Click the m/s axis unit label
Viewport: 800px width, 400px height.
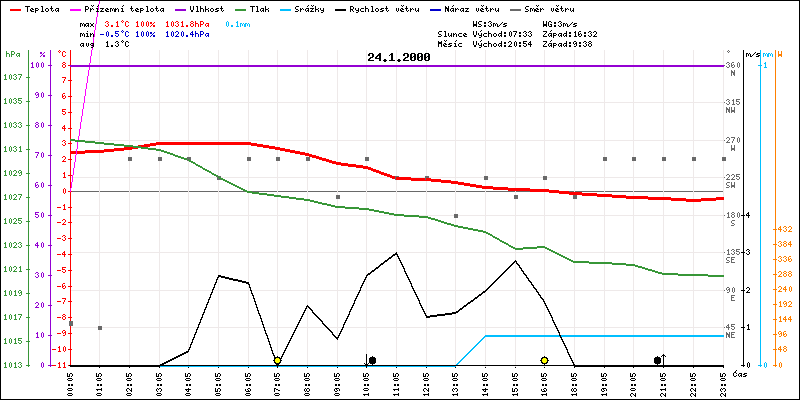pyautogui.click(x=752, y=54)
